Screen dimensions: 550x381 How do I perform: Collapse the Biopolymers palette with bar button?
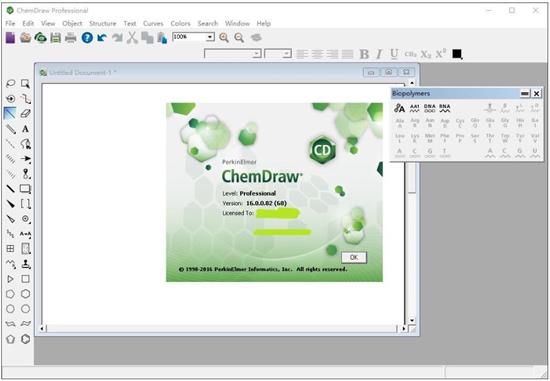pos(525,93)
